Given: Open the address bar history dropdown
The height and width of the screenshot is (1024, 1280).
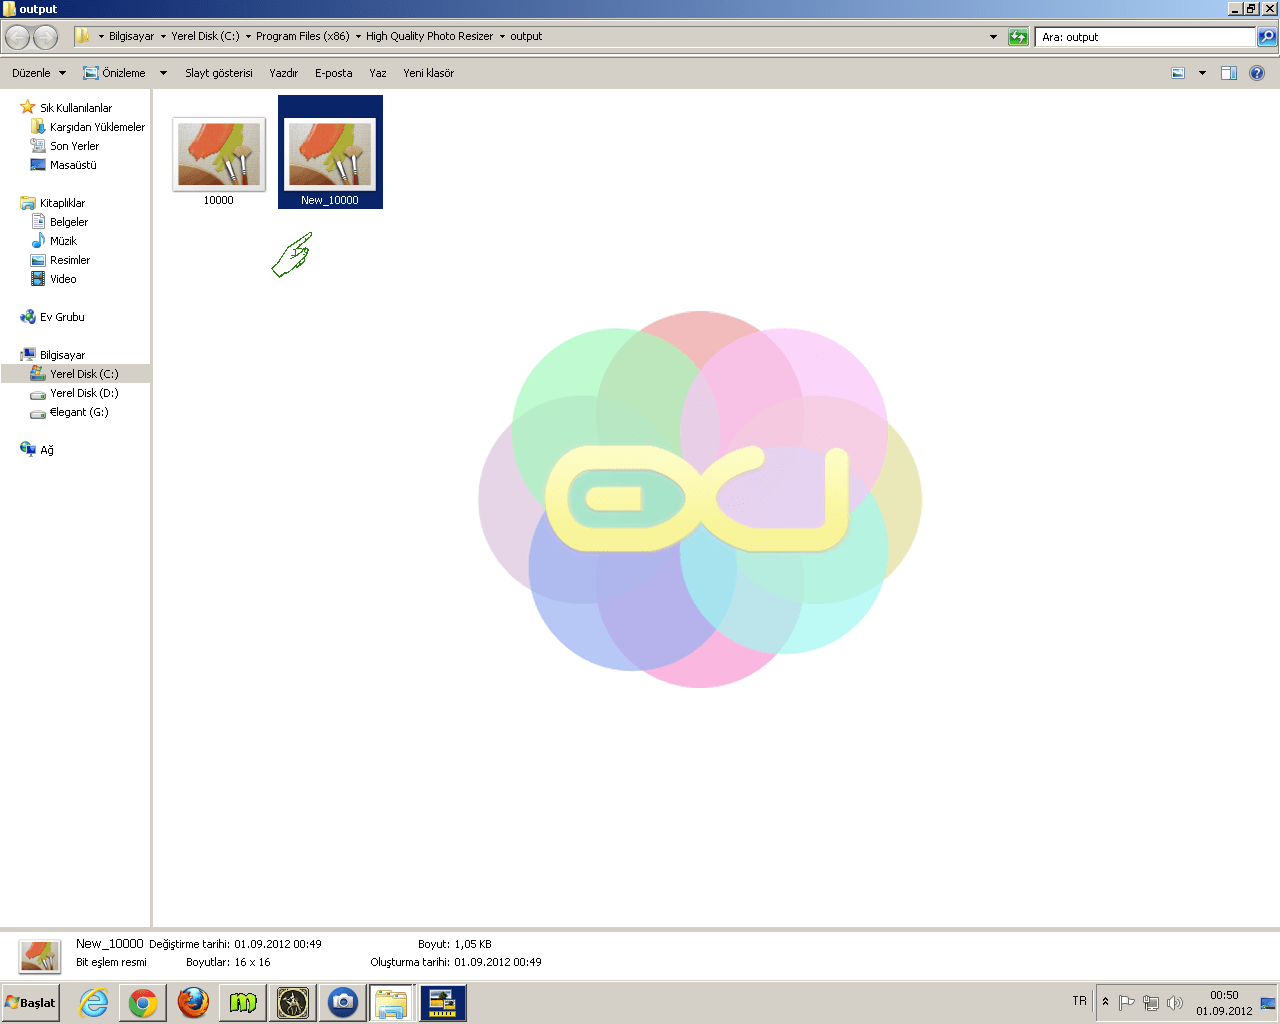Looking at the screenshot, I should tap(993, 37).
